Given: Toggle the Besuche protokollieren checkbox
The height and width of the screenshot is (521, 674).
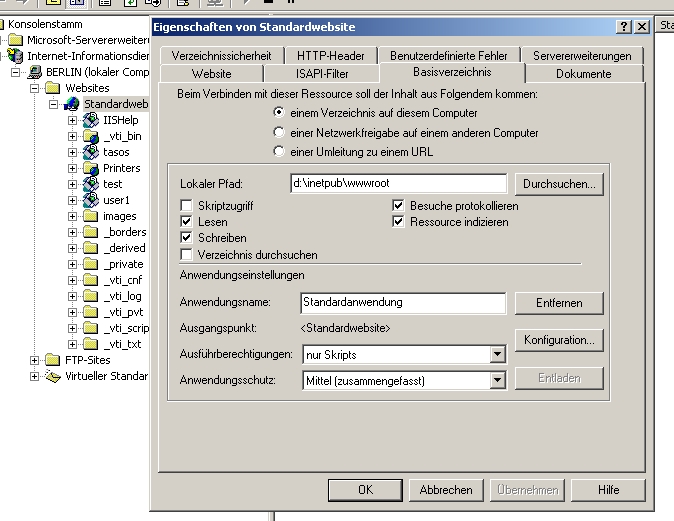Looking at the screenshot, I should point(400,205).
